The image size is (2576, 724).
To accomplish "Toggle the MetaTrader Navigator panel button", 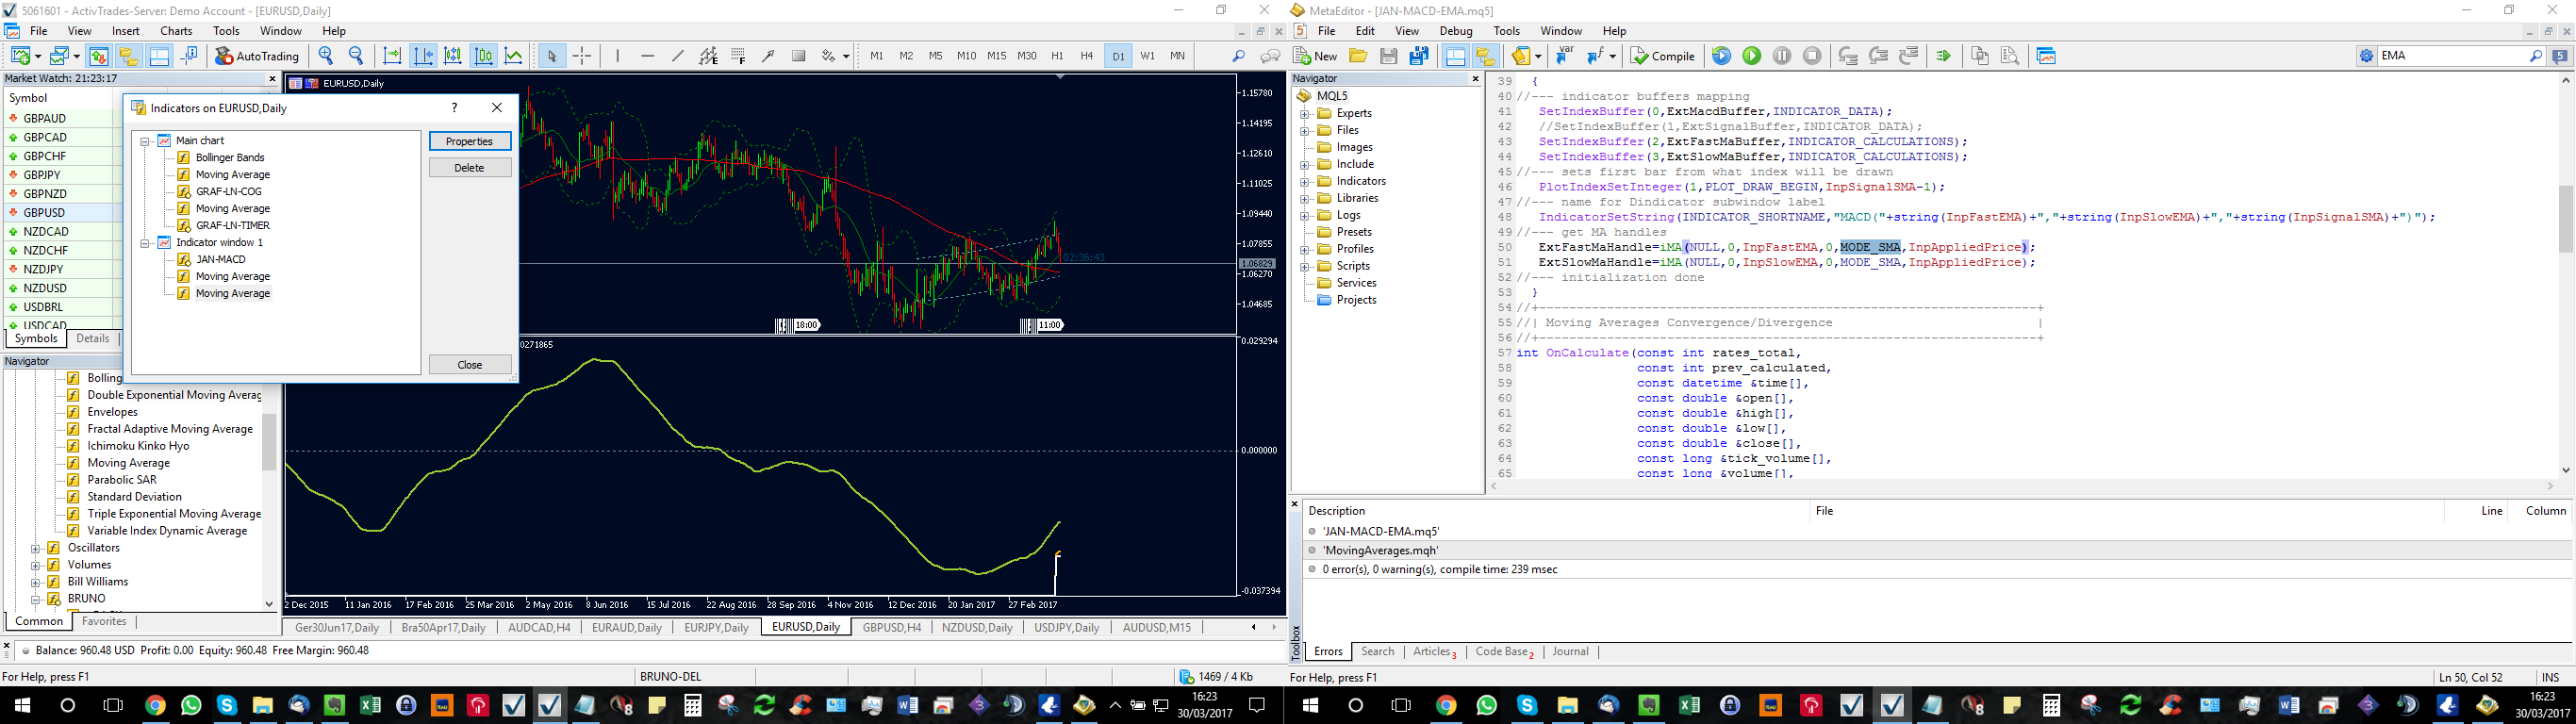I will click(x=129, y=56).
